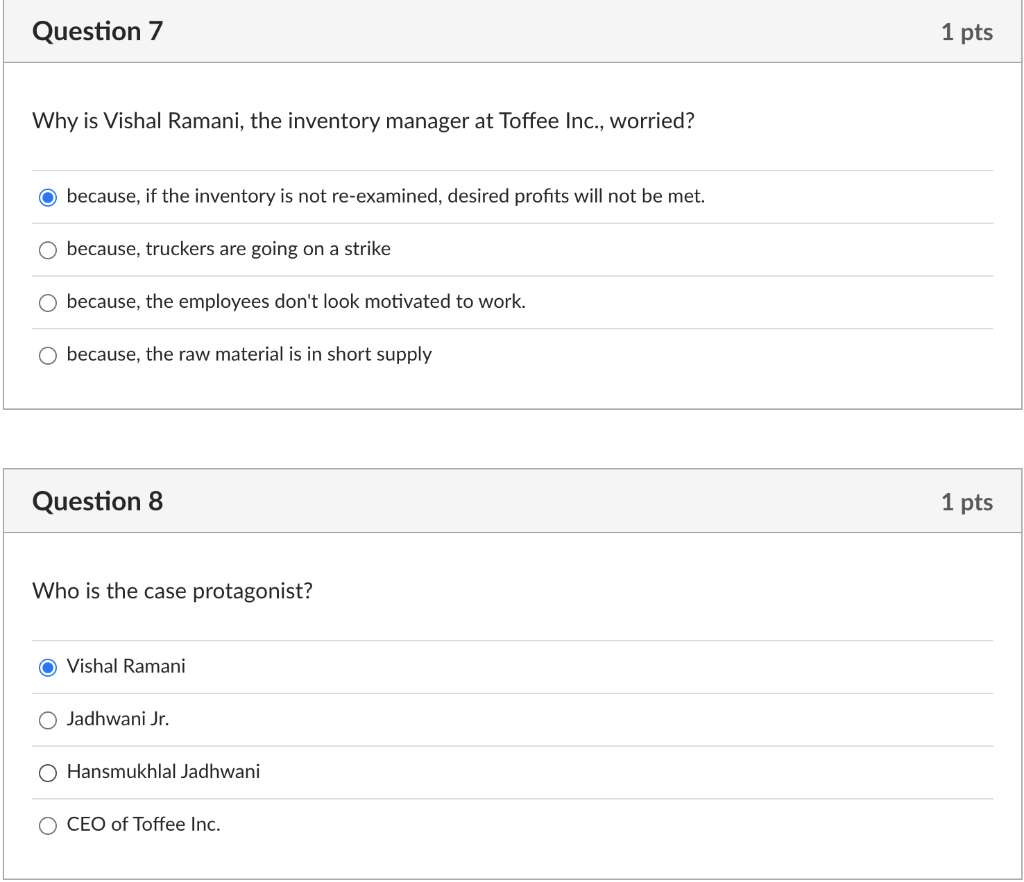Screen dimensions: 1024x882
Task: Click the 'CEO of Toffee Inc.' label text
Action: [x=143, y=824]
